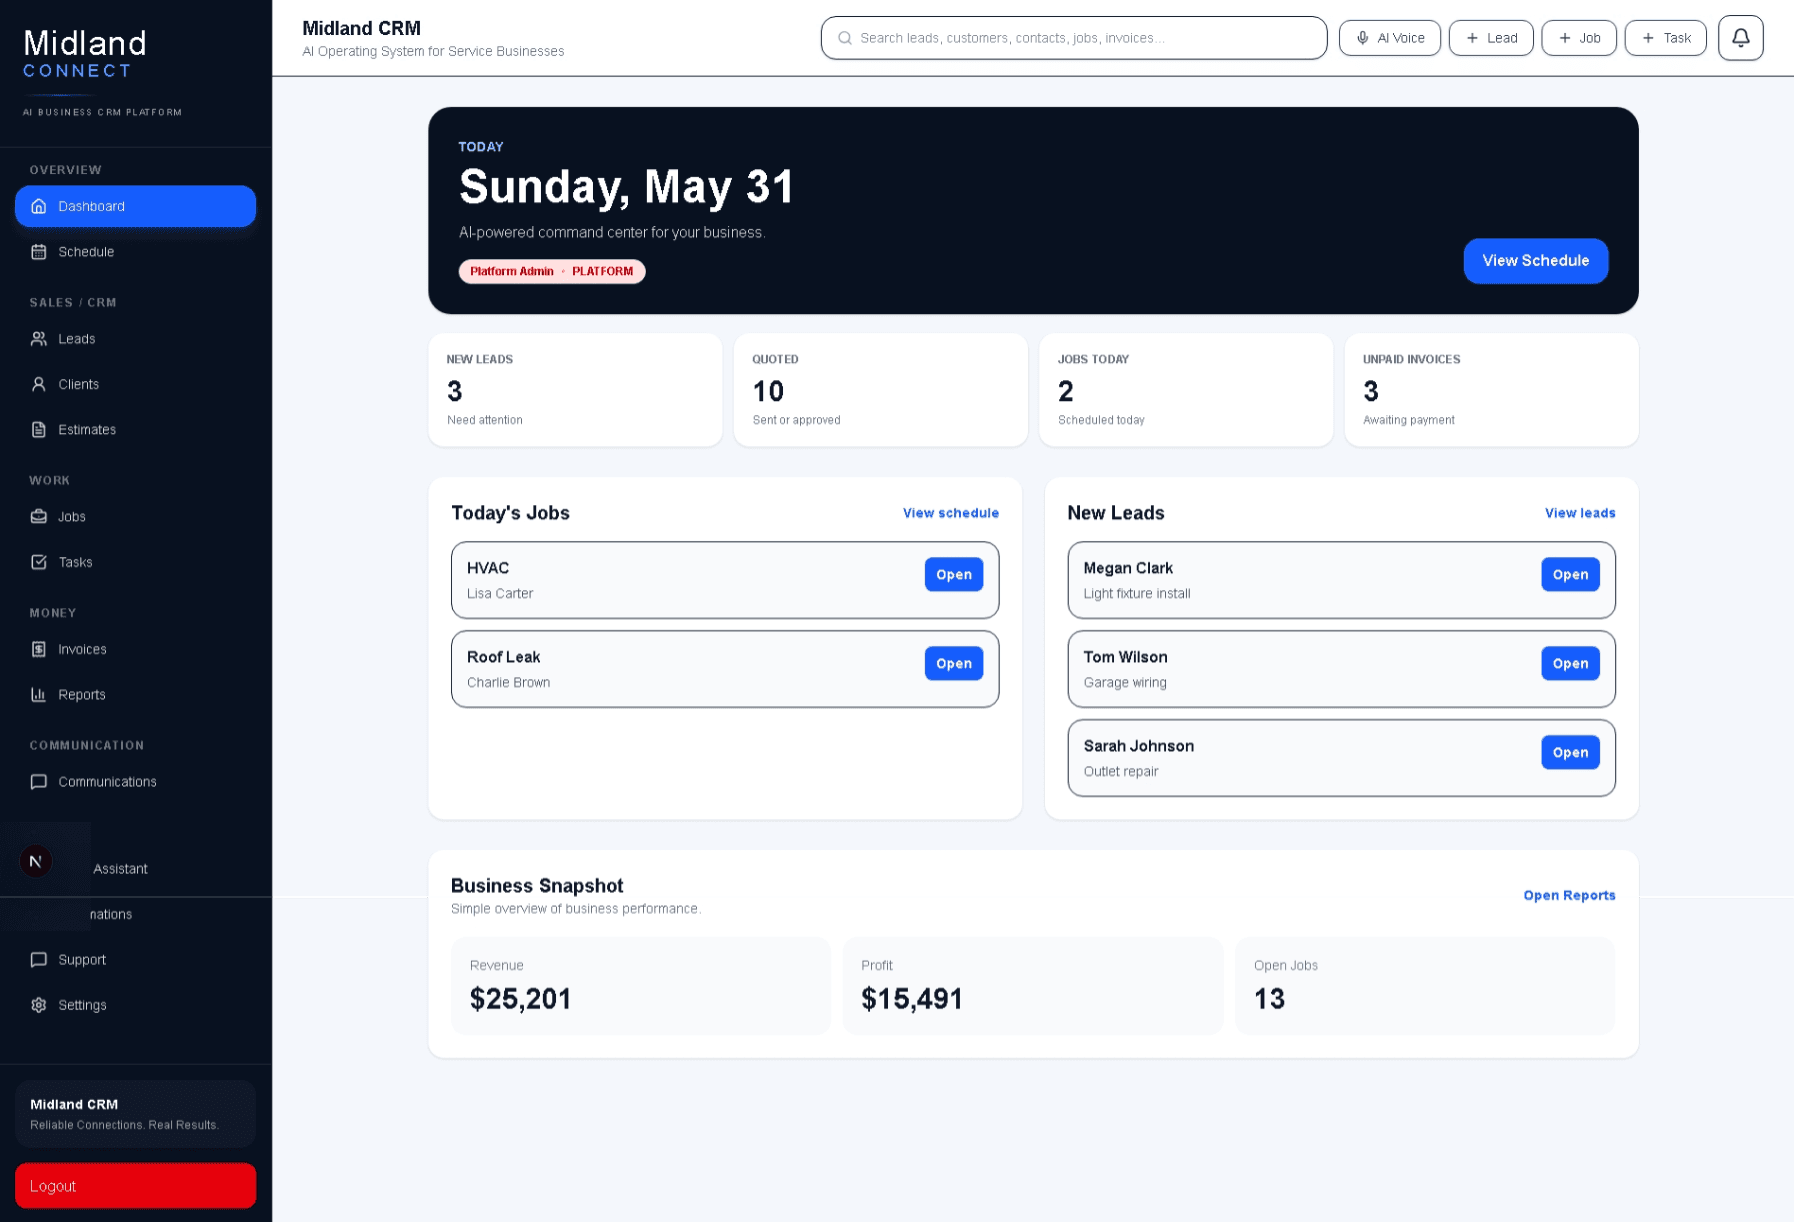
Task: Open Tom Wilson's lead
Action: click(x=1570, y=664)
